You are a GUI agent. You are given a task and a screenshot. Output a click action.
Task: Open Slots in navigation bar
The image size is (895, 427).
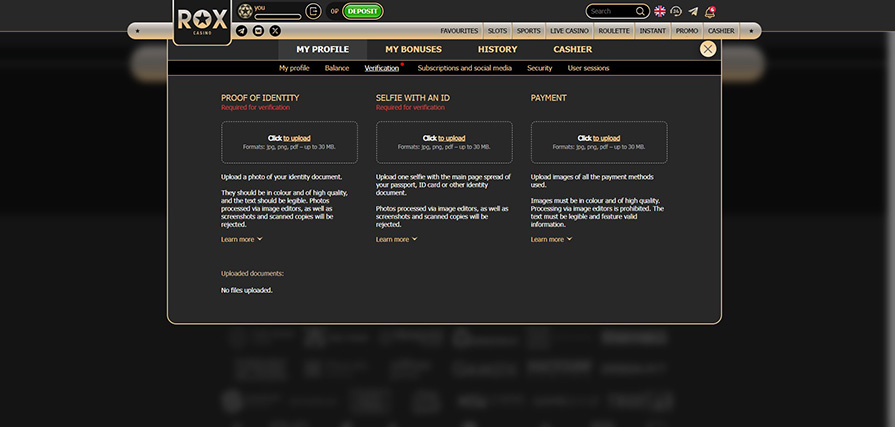498,31
